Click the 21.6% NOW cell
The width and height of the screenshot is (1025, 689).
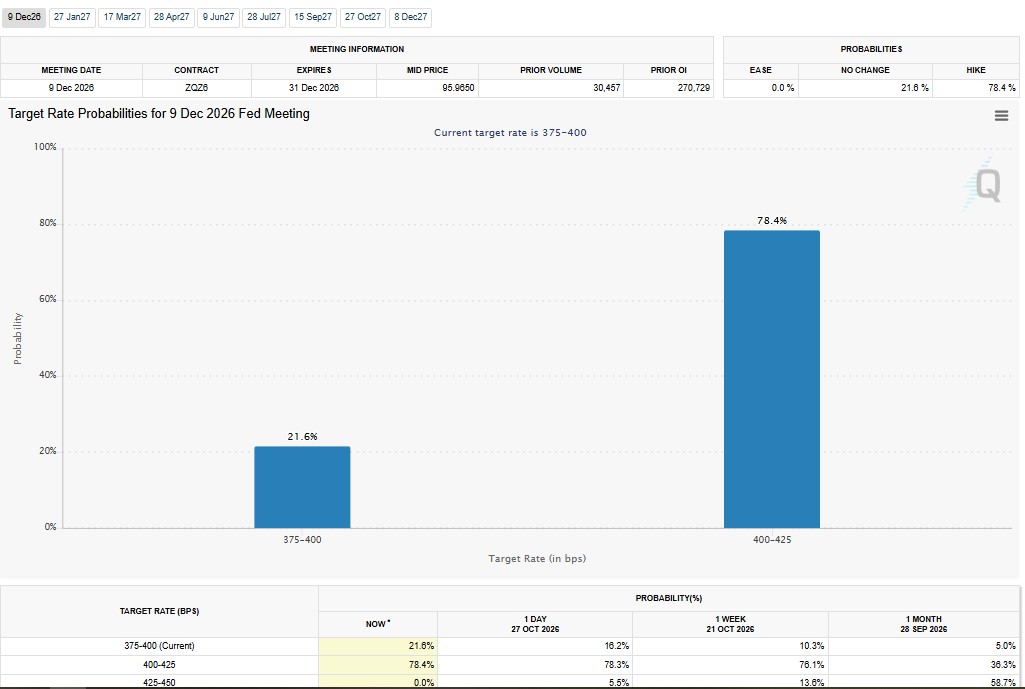coord(378,646)
